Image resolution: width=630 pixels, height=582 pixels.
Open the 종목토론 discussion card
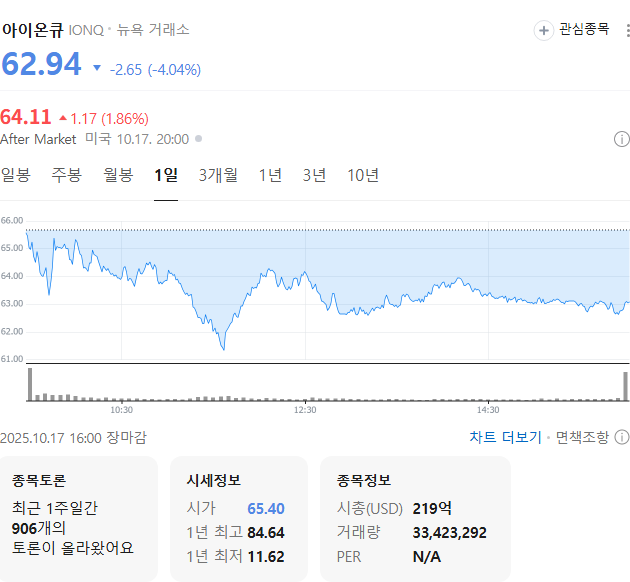coord(79,518)
